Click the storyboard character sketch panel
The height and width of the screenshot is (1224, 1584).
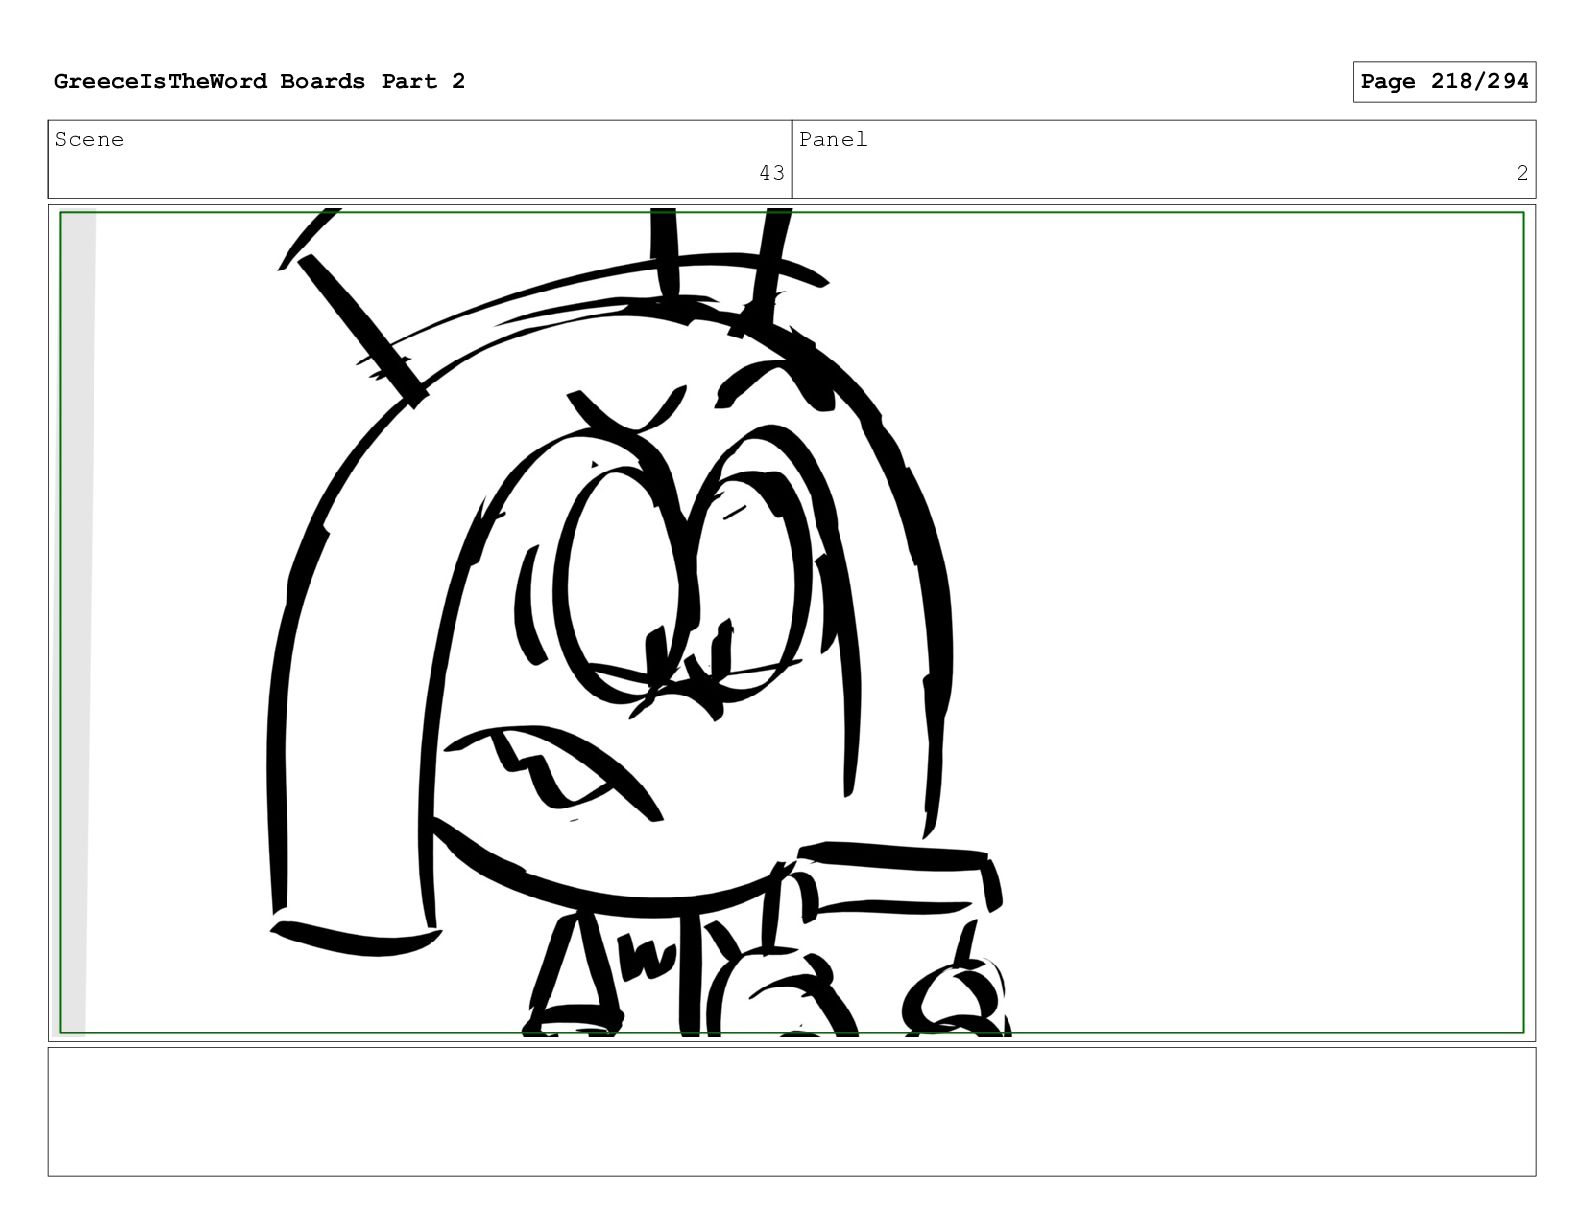[792, 623]
